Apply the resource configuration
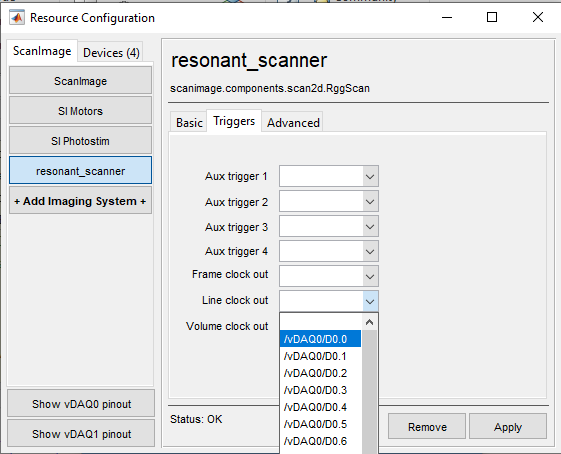The image size is (561, 454). tap(508, 426)
